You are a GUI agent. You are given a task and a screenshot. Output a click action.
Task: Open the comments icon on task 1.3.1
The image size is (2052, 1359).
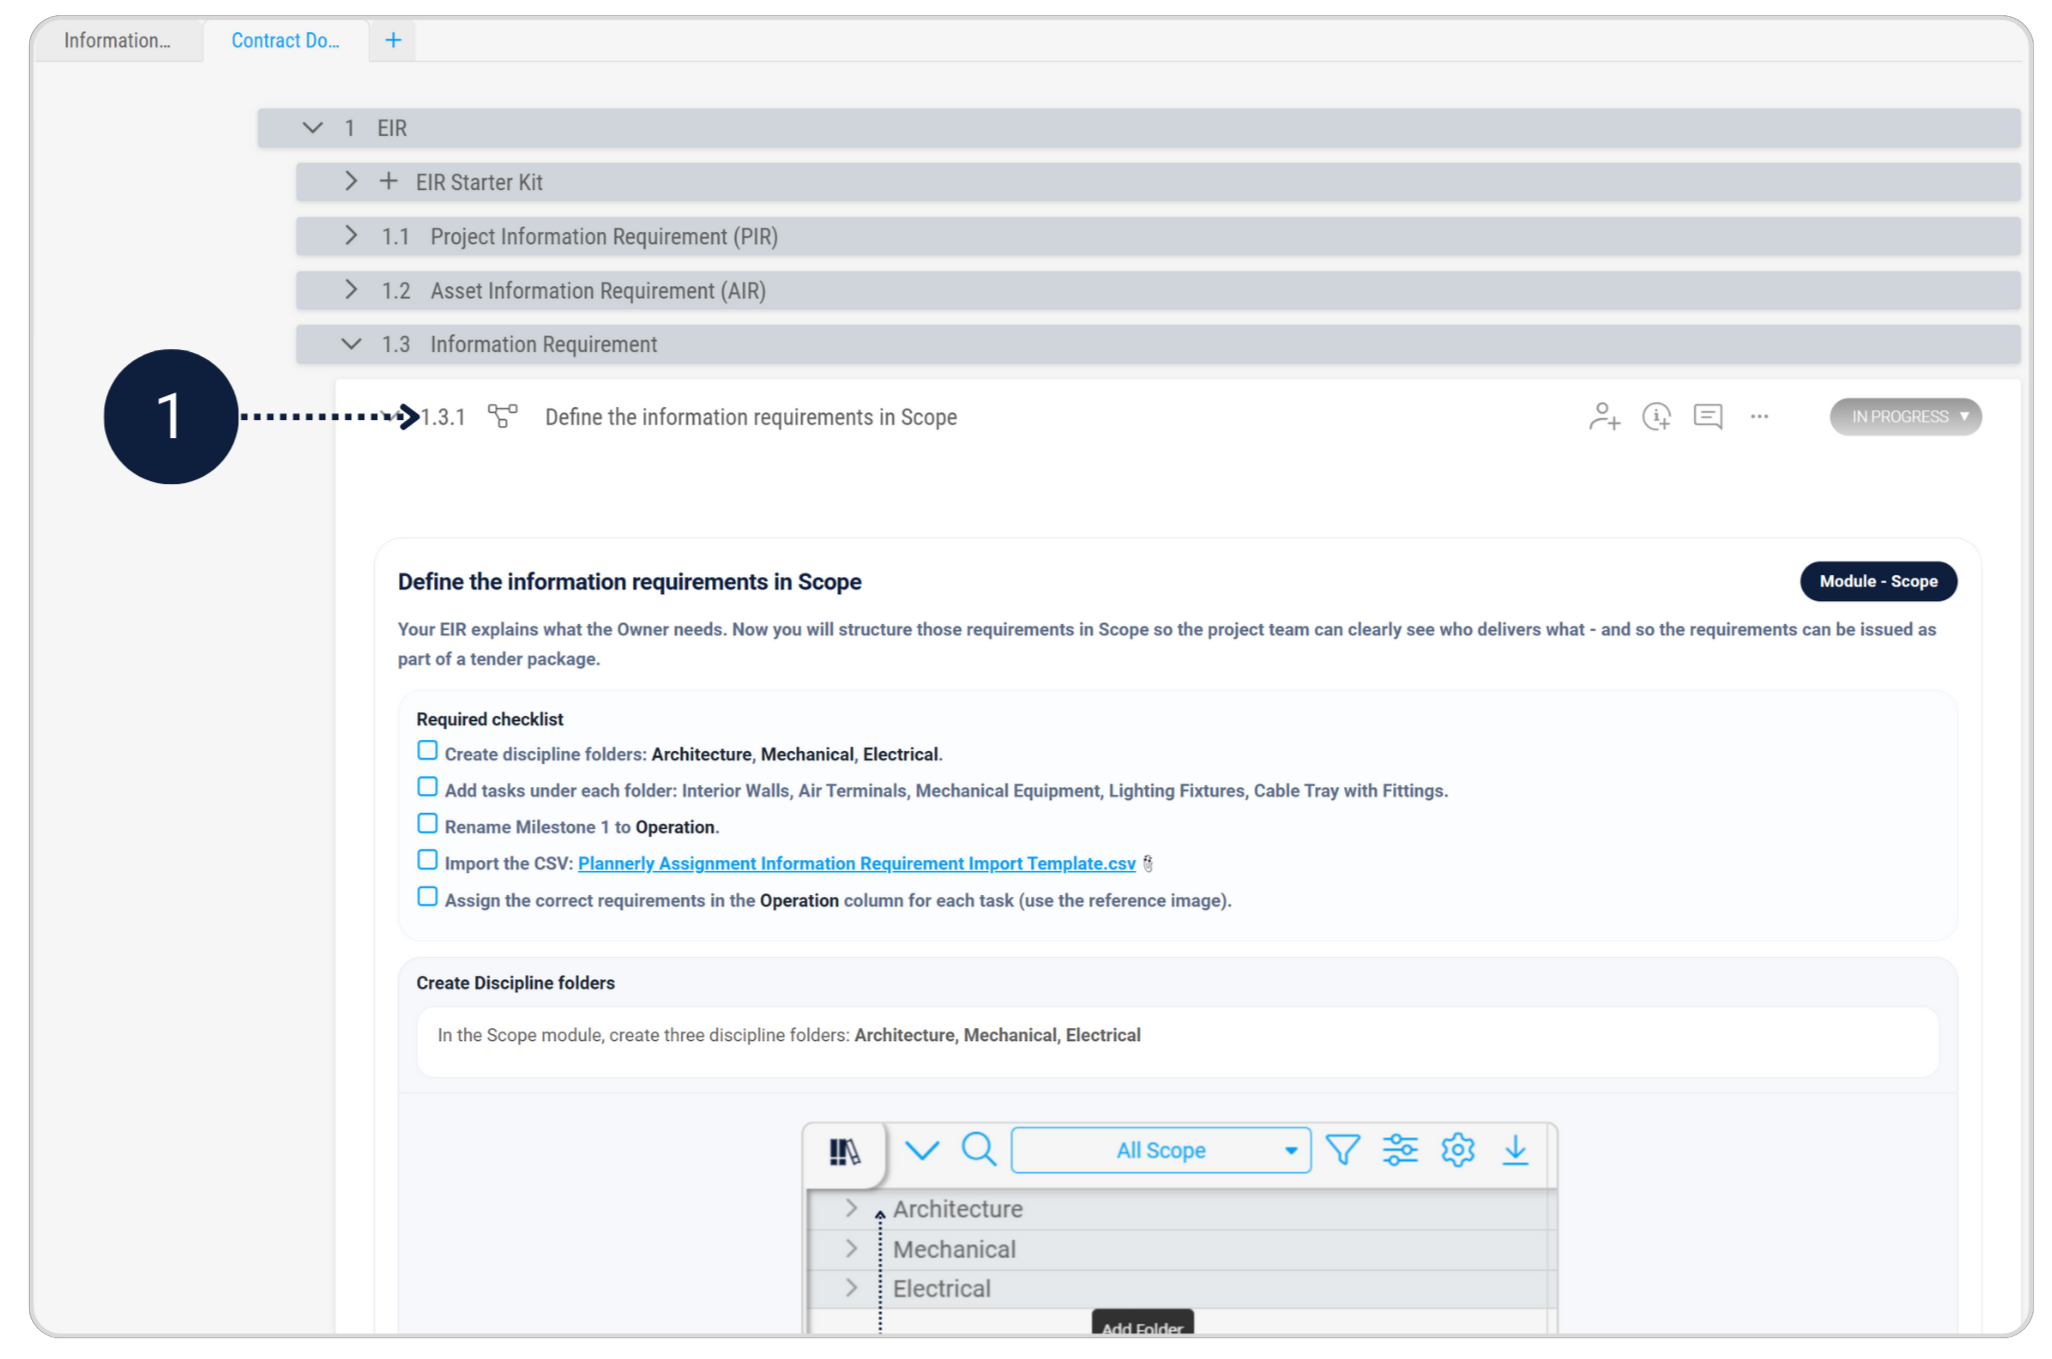click(x=1708, y=417)
